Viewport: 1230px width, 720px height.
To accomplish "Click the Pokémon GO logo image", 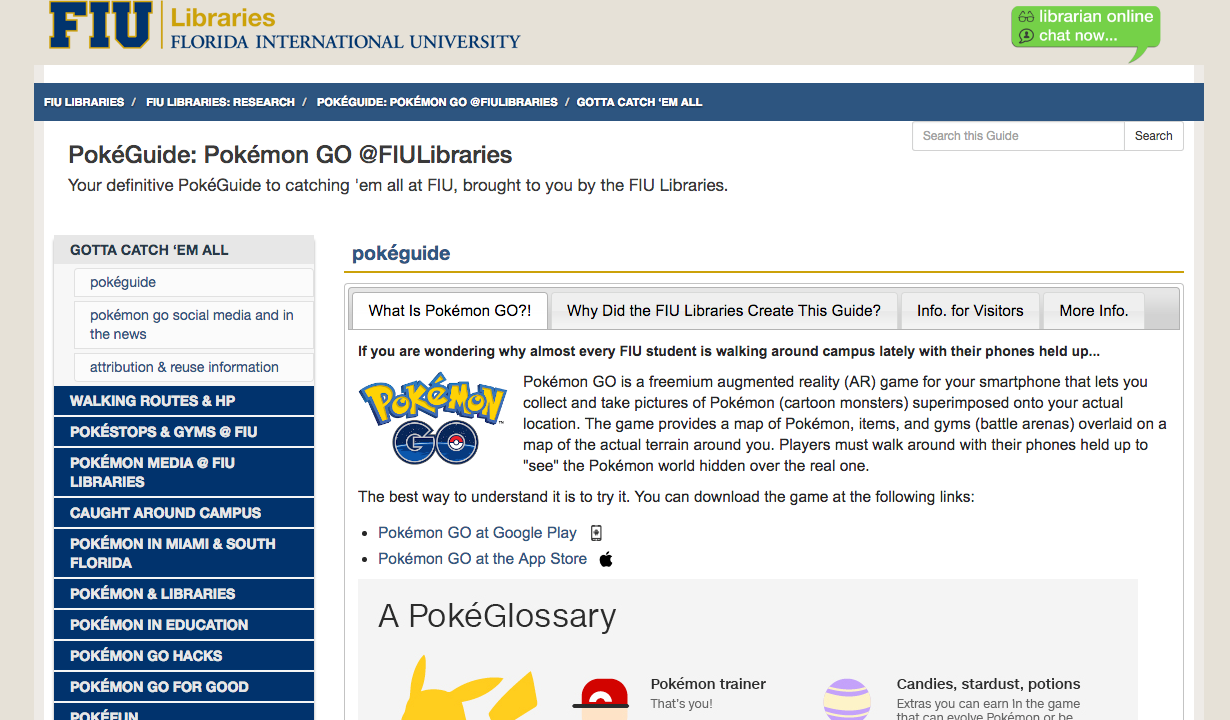I will coord(433,420).
